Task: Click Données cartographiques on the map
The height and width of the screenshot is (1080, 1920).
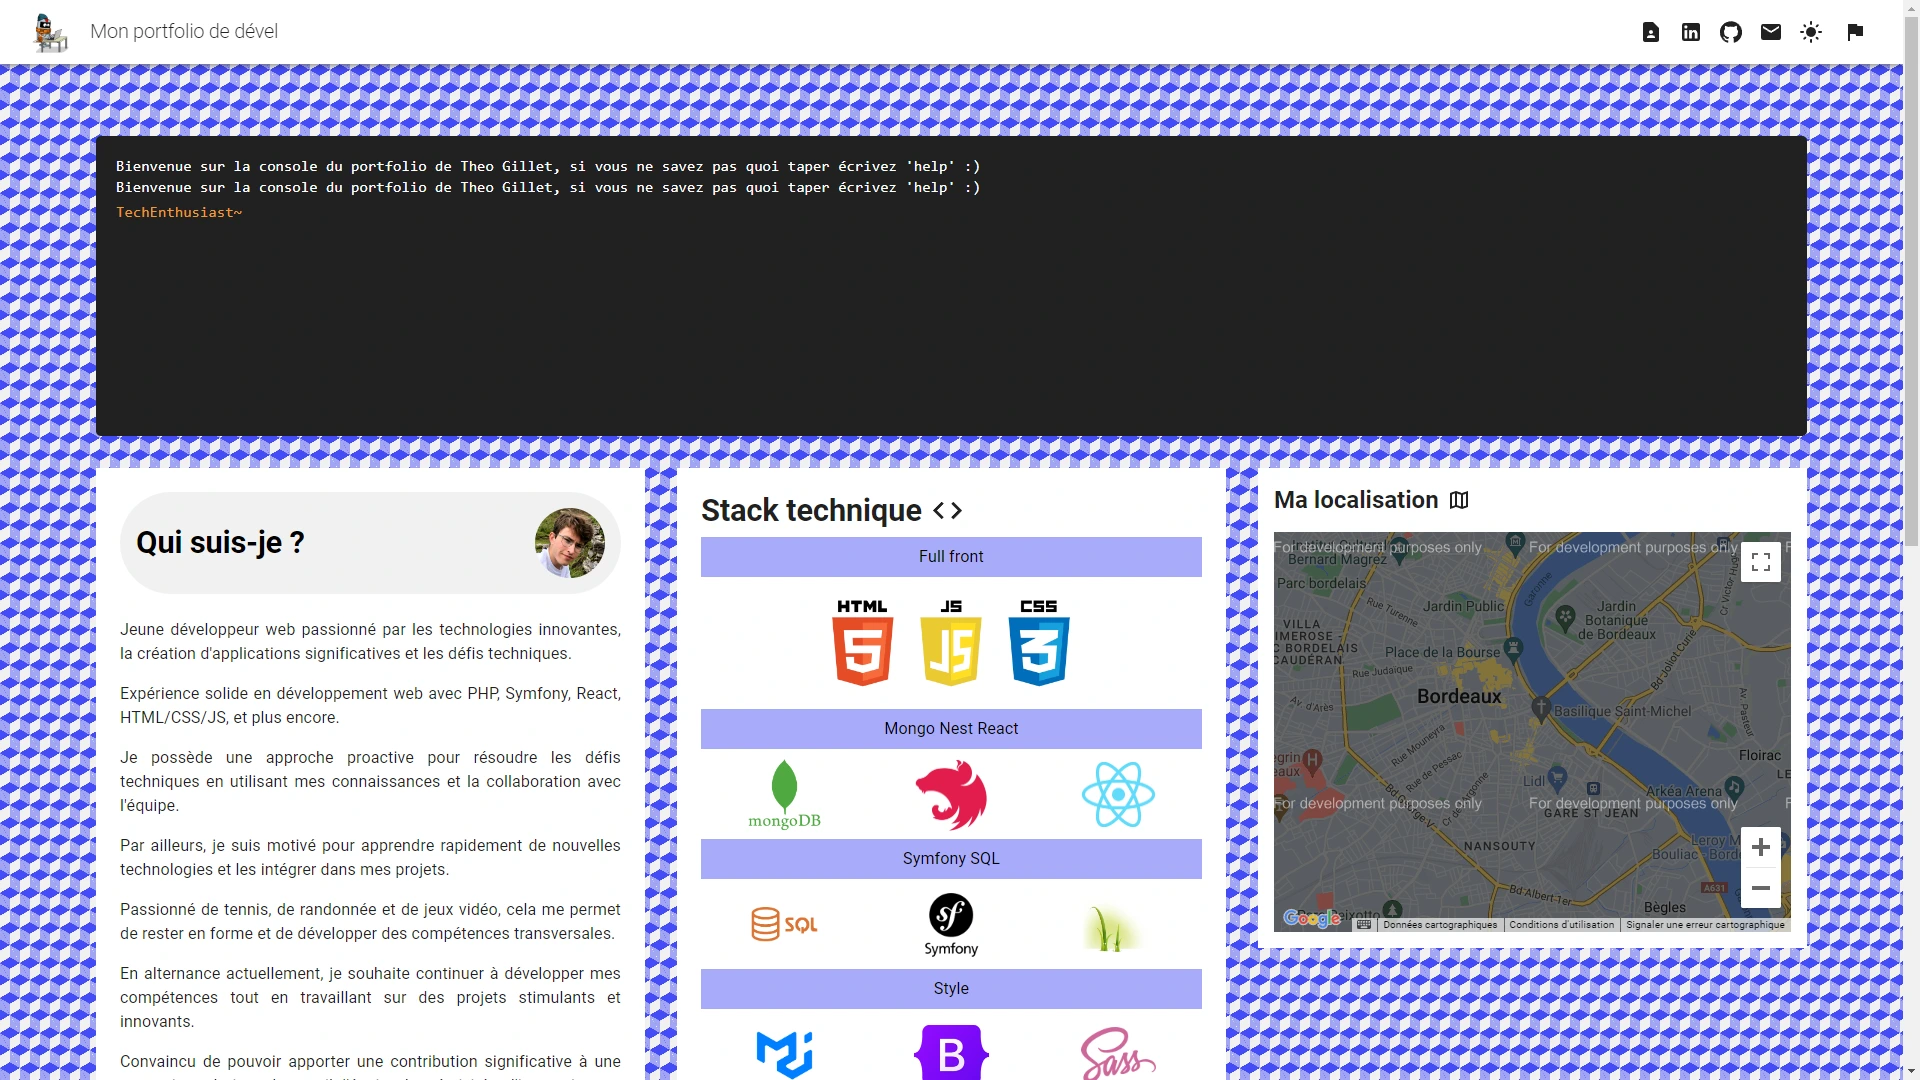Action: pos(1440,925)
